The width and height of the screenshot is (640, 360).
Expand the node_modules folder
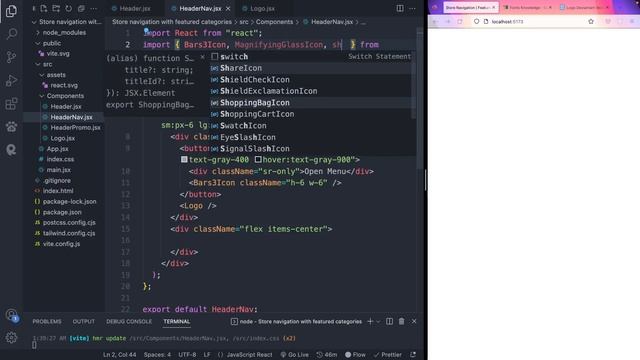64,32
